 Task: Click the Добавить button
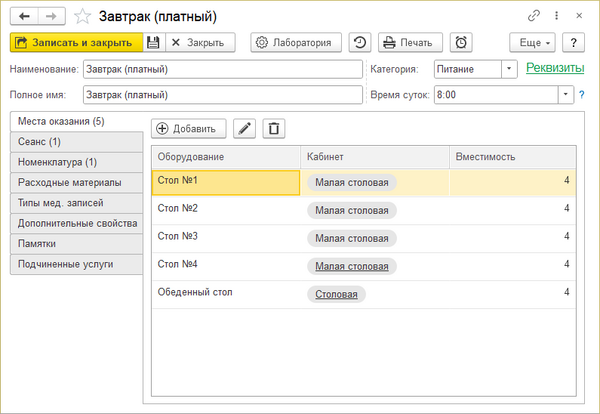[189, 129]
